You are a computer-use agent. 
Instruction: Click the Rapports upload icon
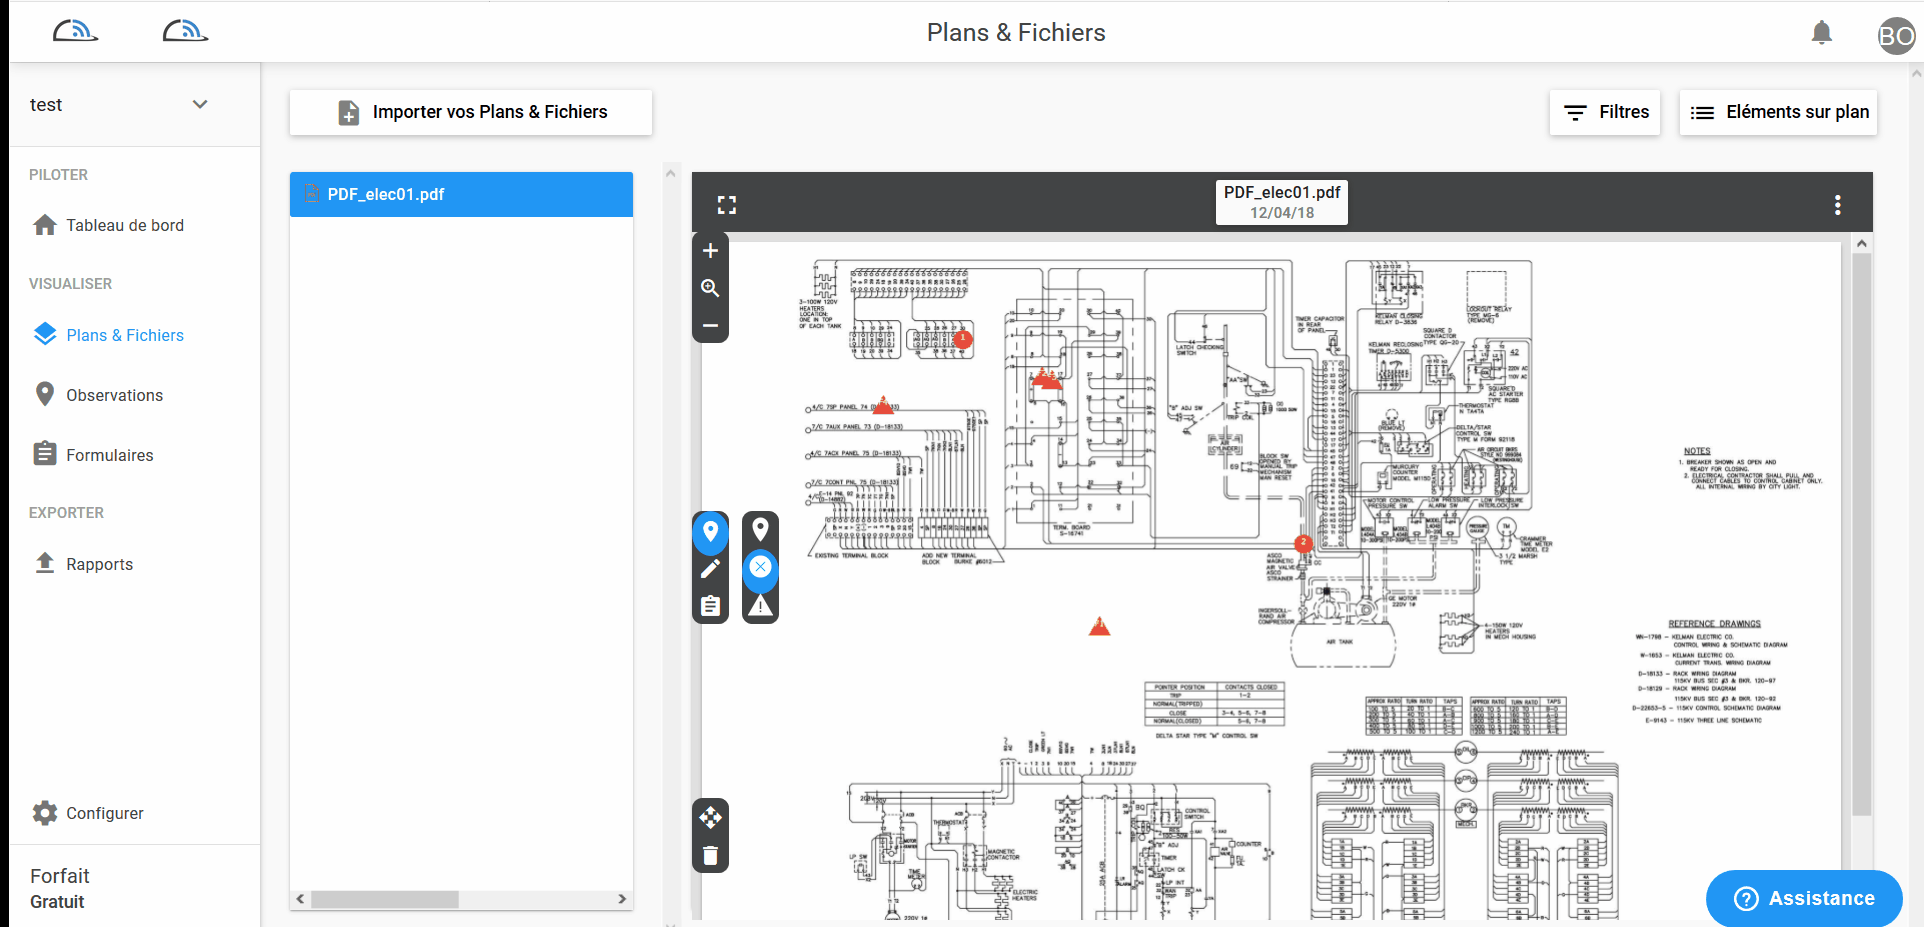click(45, 563)
